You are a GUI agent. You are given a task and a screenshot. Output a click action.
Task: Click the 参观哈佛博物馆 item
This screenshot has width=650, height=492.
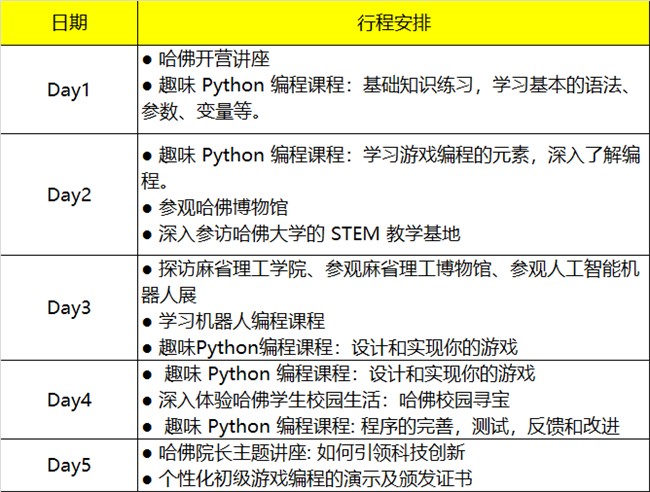[223, 208]
